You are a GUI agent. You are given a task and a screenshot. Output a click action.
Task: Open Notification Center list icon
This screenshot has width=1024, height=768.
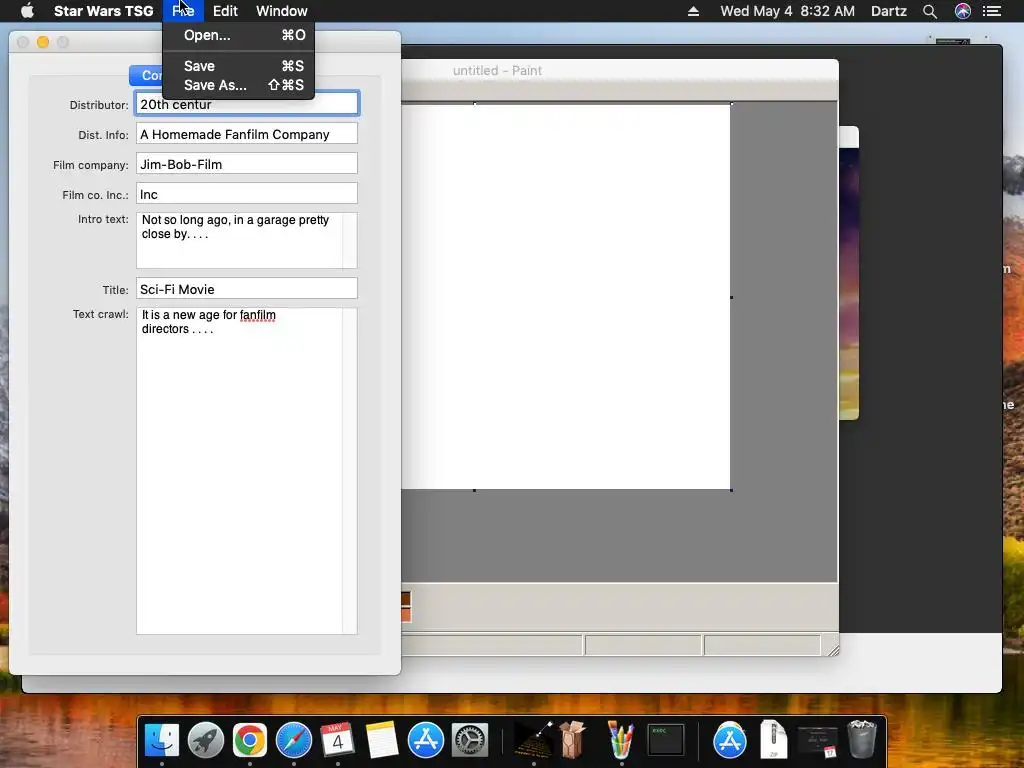click(992, 11)
